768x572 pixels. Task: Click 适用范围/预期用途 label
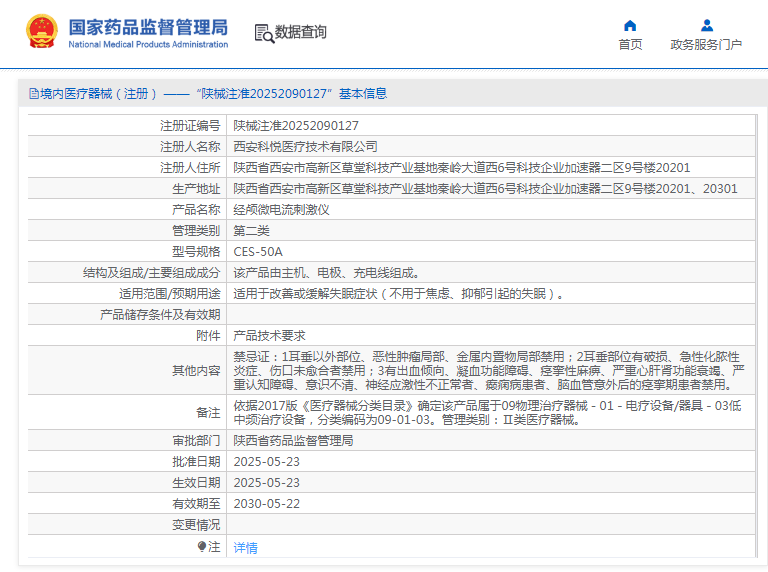pyautogui.click(x=169, y=294)
